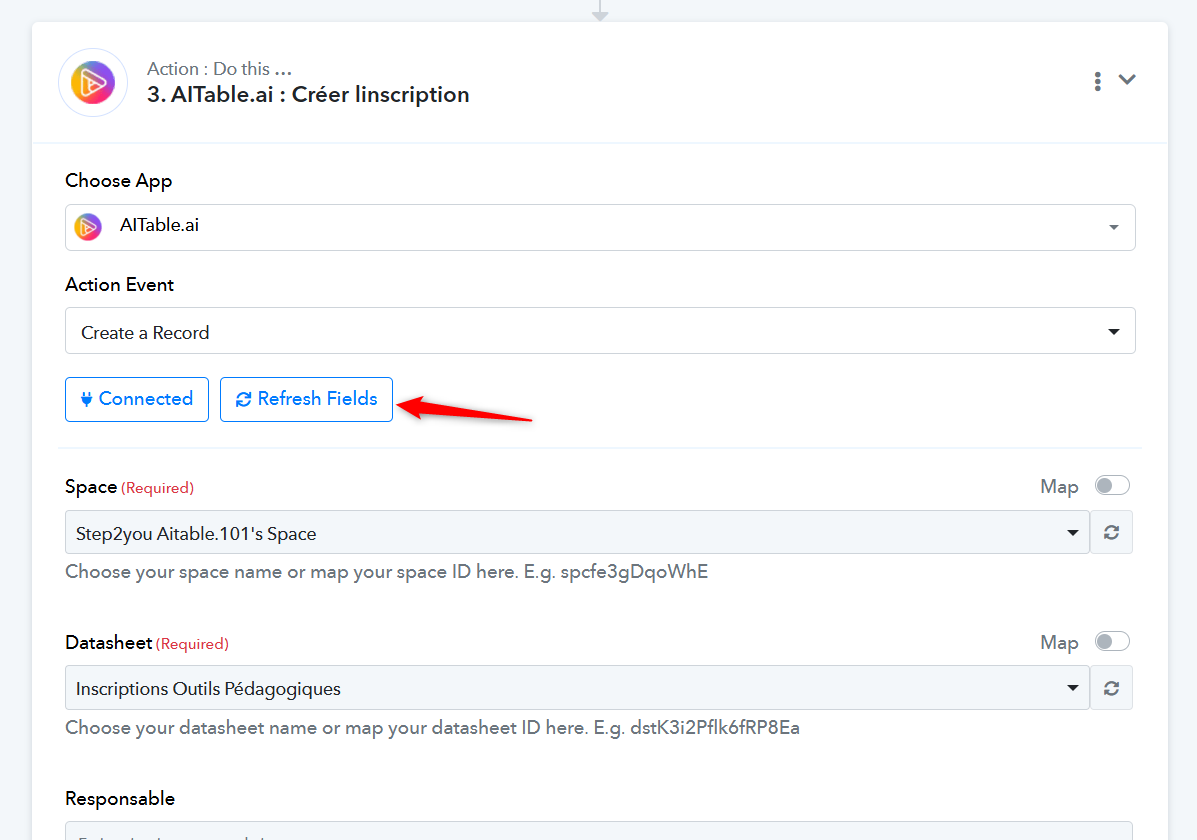Refresh the Space field options

[1112, 532]
